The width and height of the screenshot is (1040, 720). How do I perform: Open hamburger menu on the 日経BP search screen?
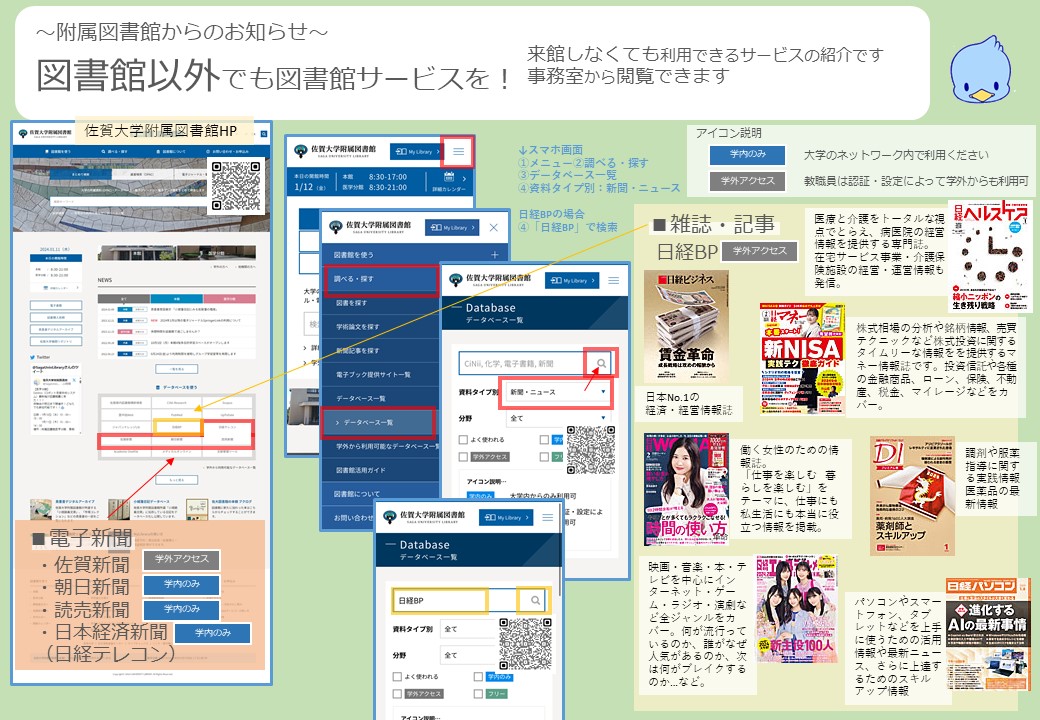[x=548, y=517]
